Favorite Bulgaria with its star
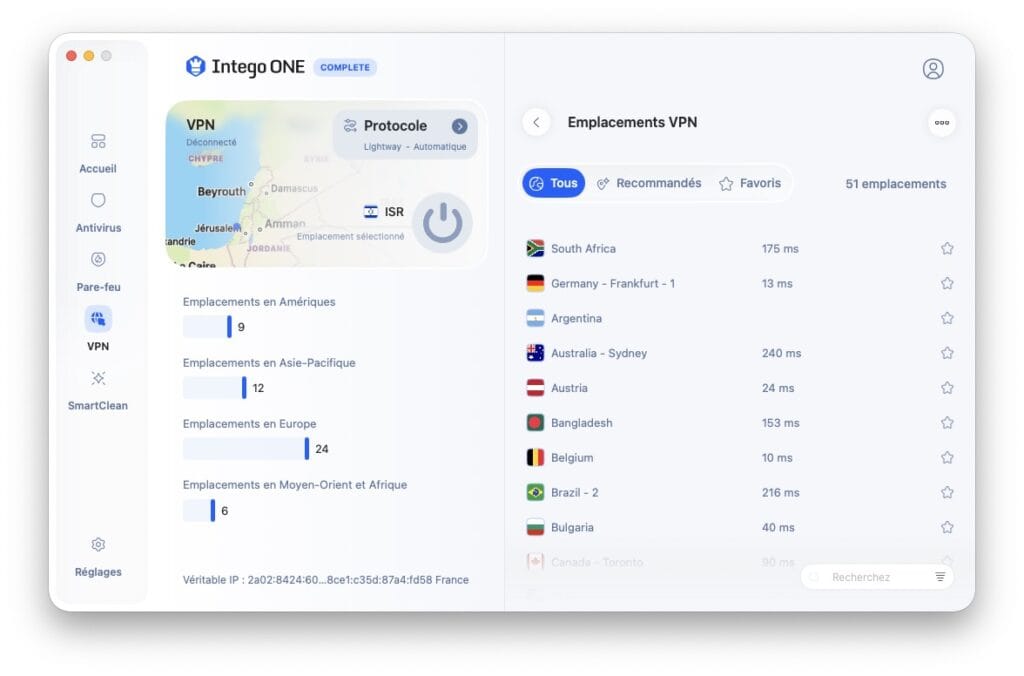The image size is (1024, 676). pos(947,527)
